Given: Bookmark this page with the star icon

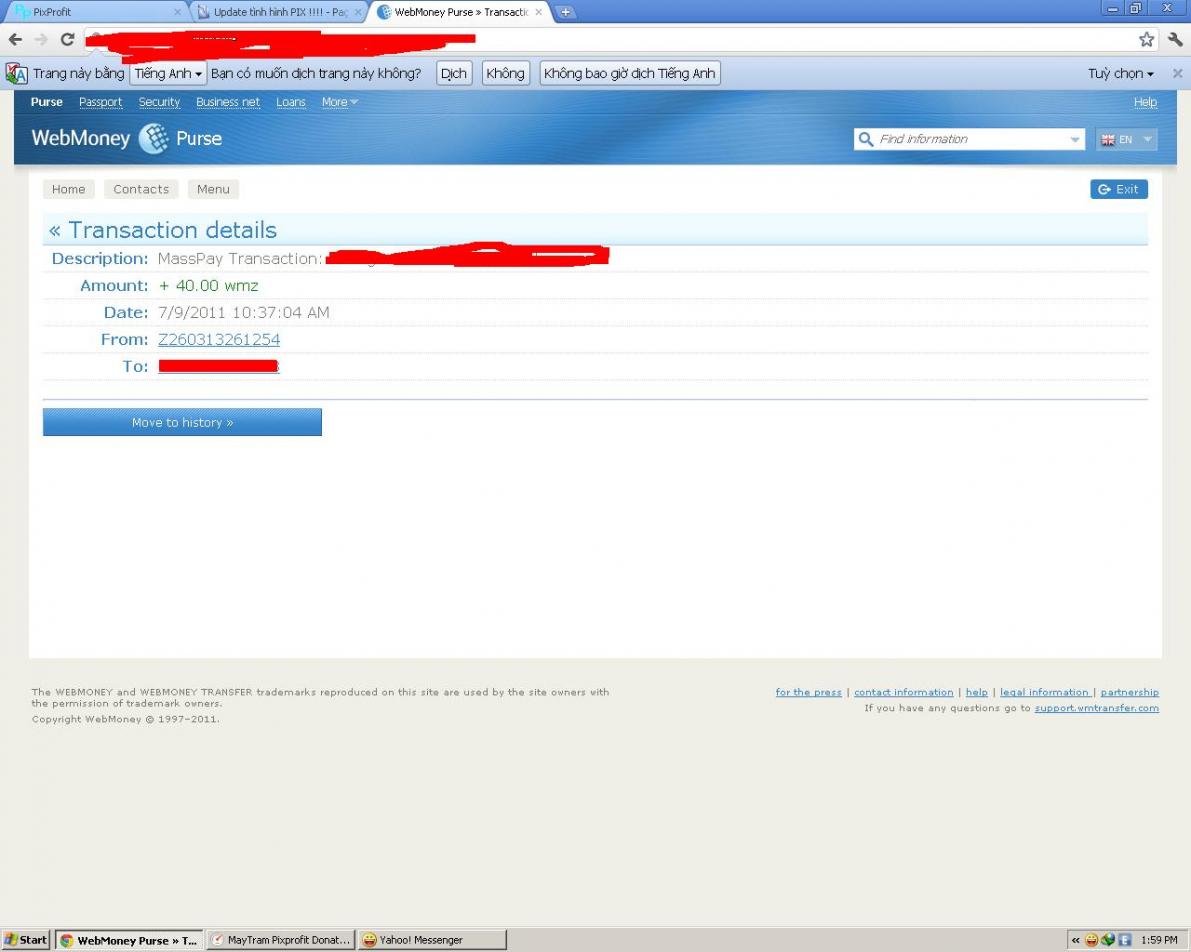Looking at the screenshot, I should (x=1146, y=40).
